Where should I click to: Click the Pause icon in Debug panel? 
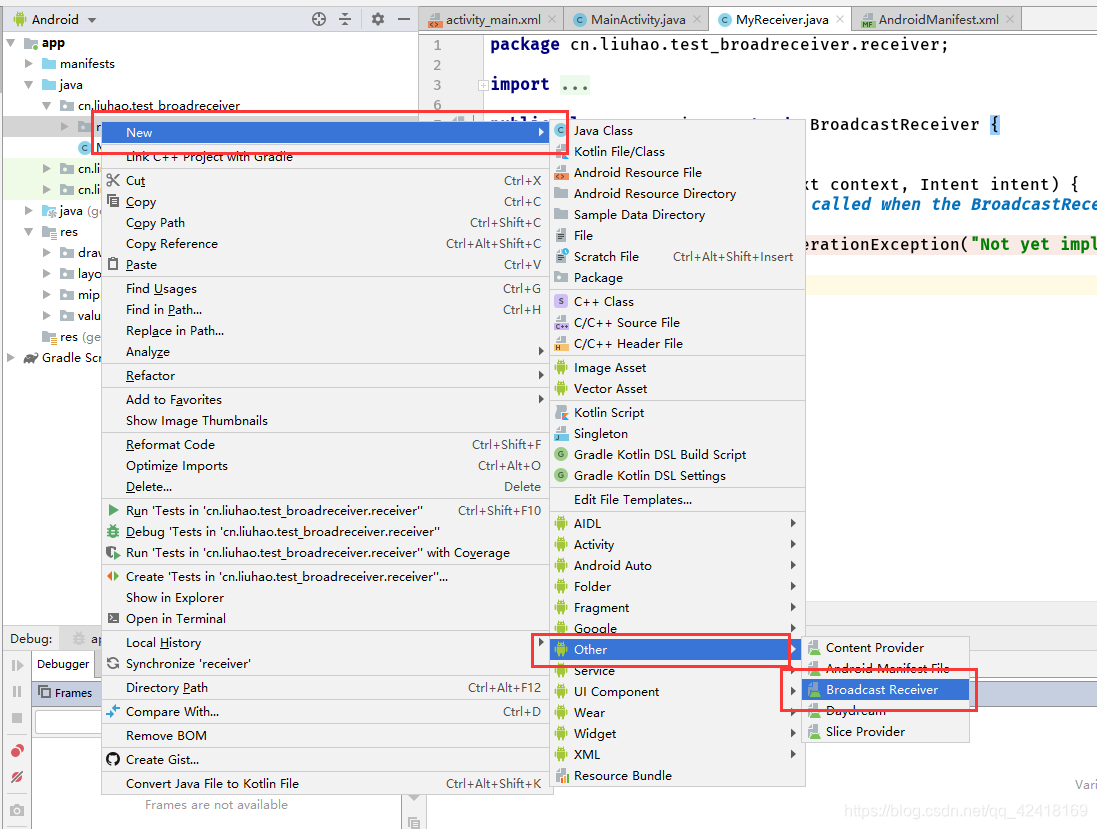click(17, 692)
